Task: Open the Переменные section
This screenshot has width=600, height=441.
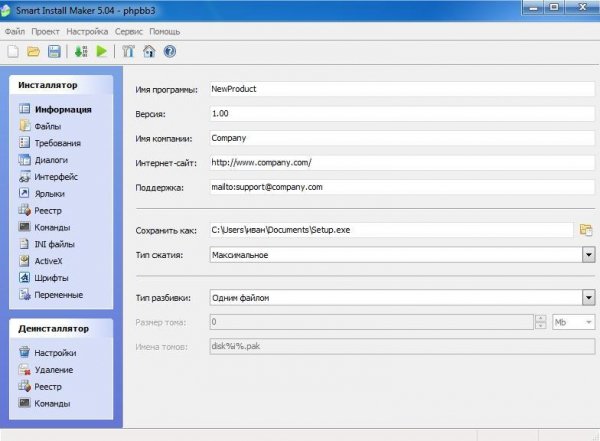Action: coord(59,295)
